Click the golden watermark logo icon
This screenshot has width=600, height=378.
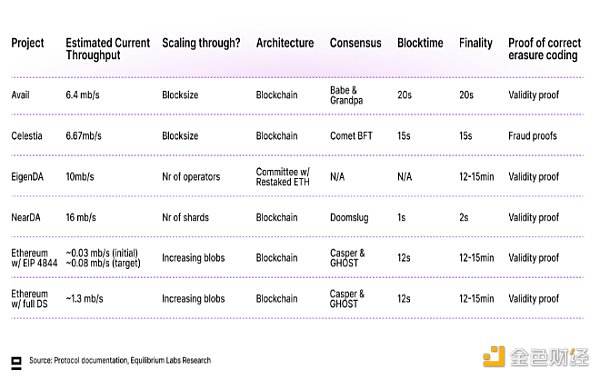[x=494, y=356]
